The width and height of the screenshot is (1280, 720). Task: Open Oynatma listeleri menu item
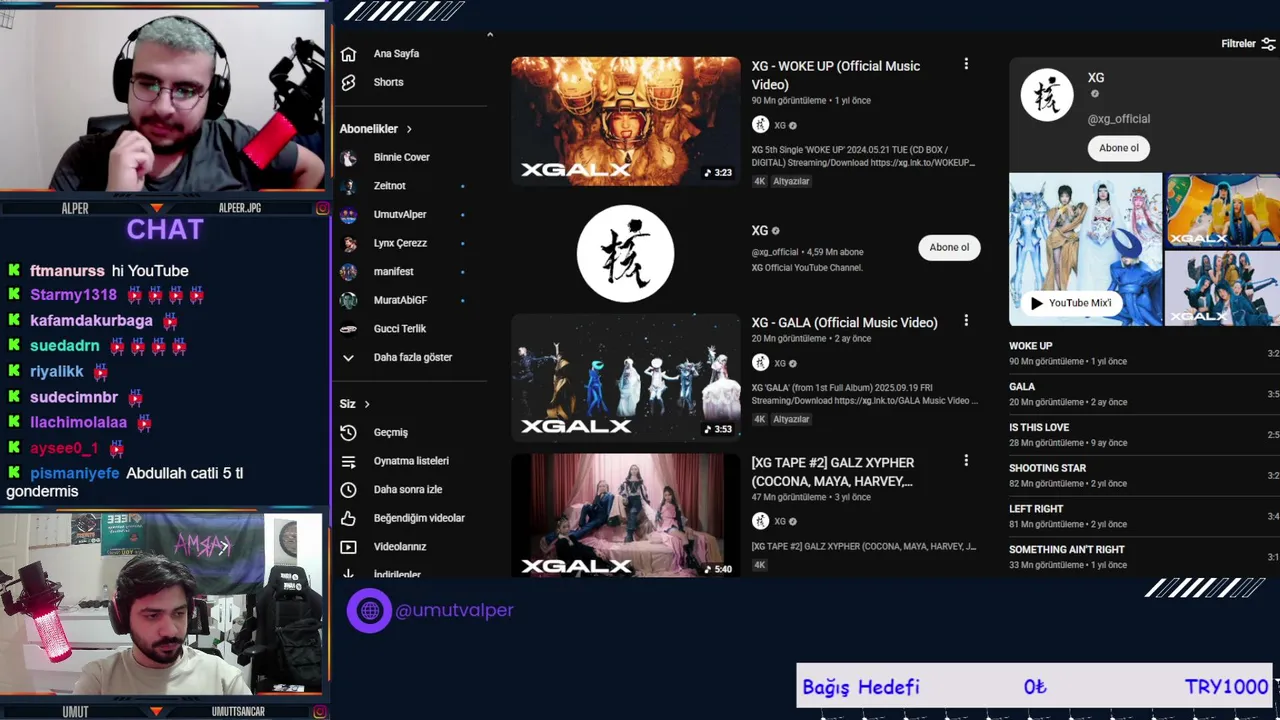click(x=411, y=461)
